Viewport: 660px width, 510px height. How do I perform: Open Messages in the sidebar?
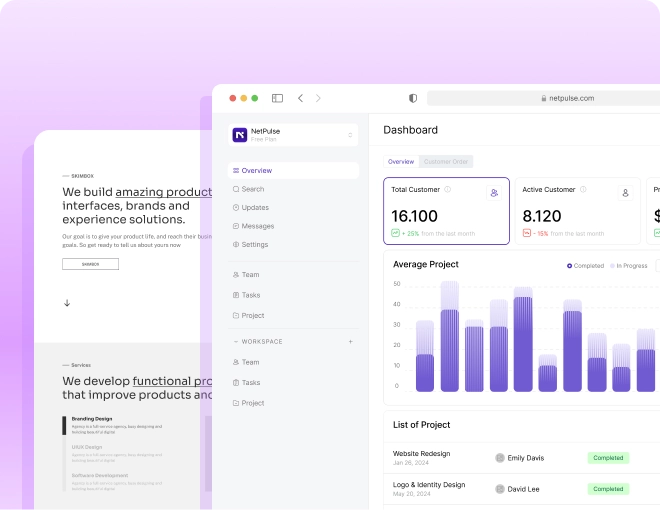(x=257, y=226)
